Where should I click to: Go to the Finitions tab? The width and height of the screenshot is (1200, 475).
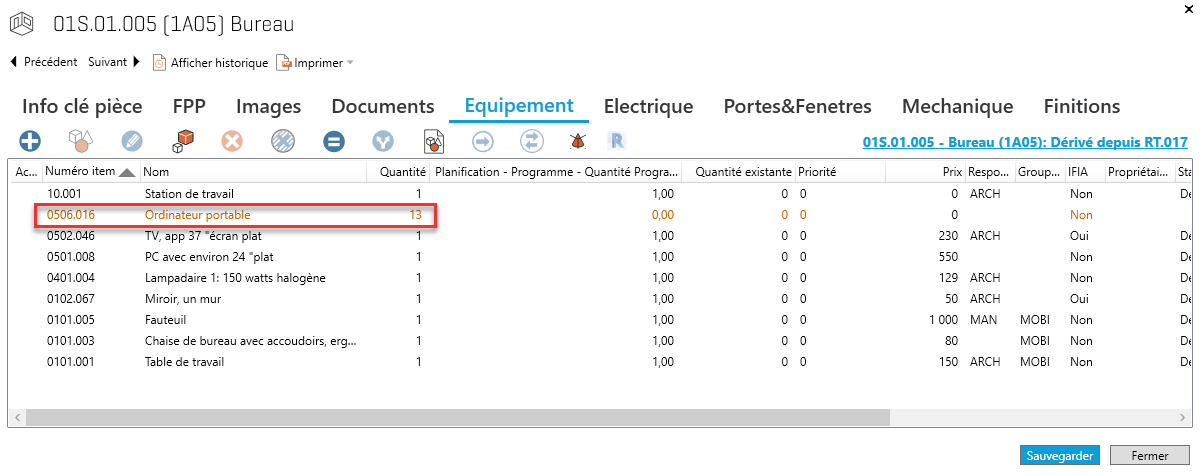pyautogui.click(x=1081, y=106)
